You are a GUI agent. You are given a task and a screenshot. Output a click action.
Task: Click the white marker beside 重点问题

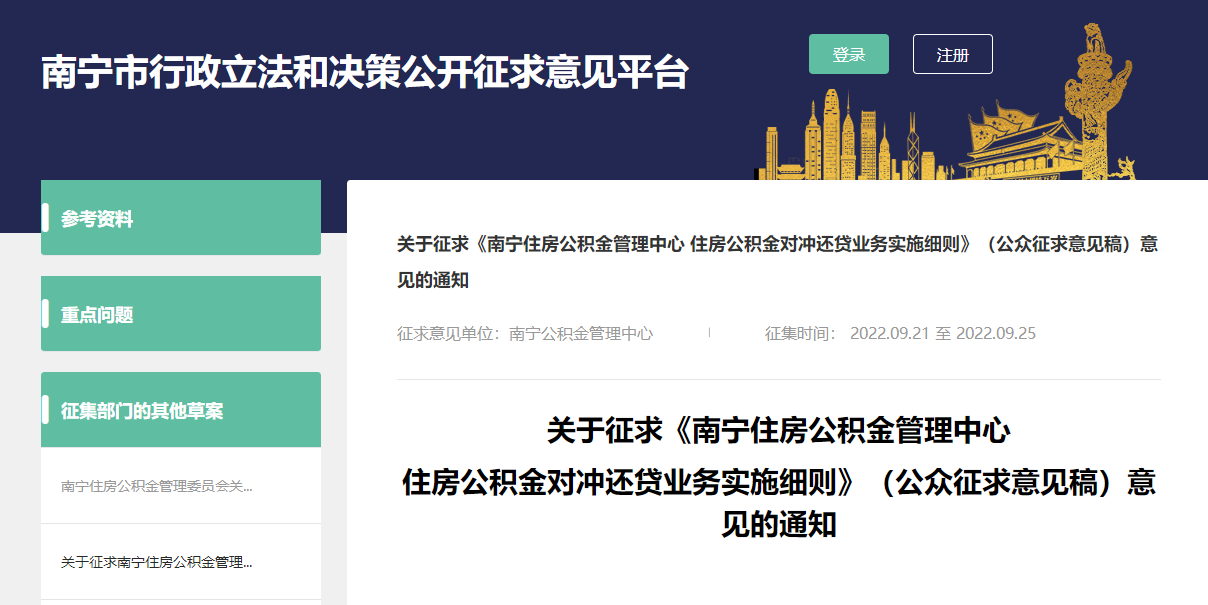point(45,313)
